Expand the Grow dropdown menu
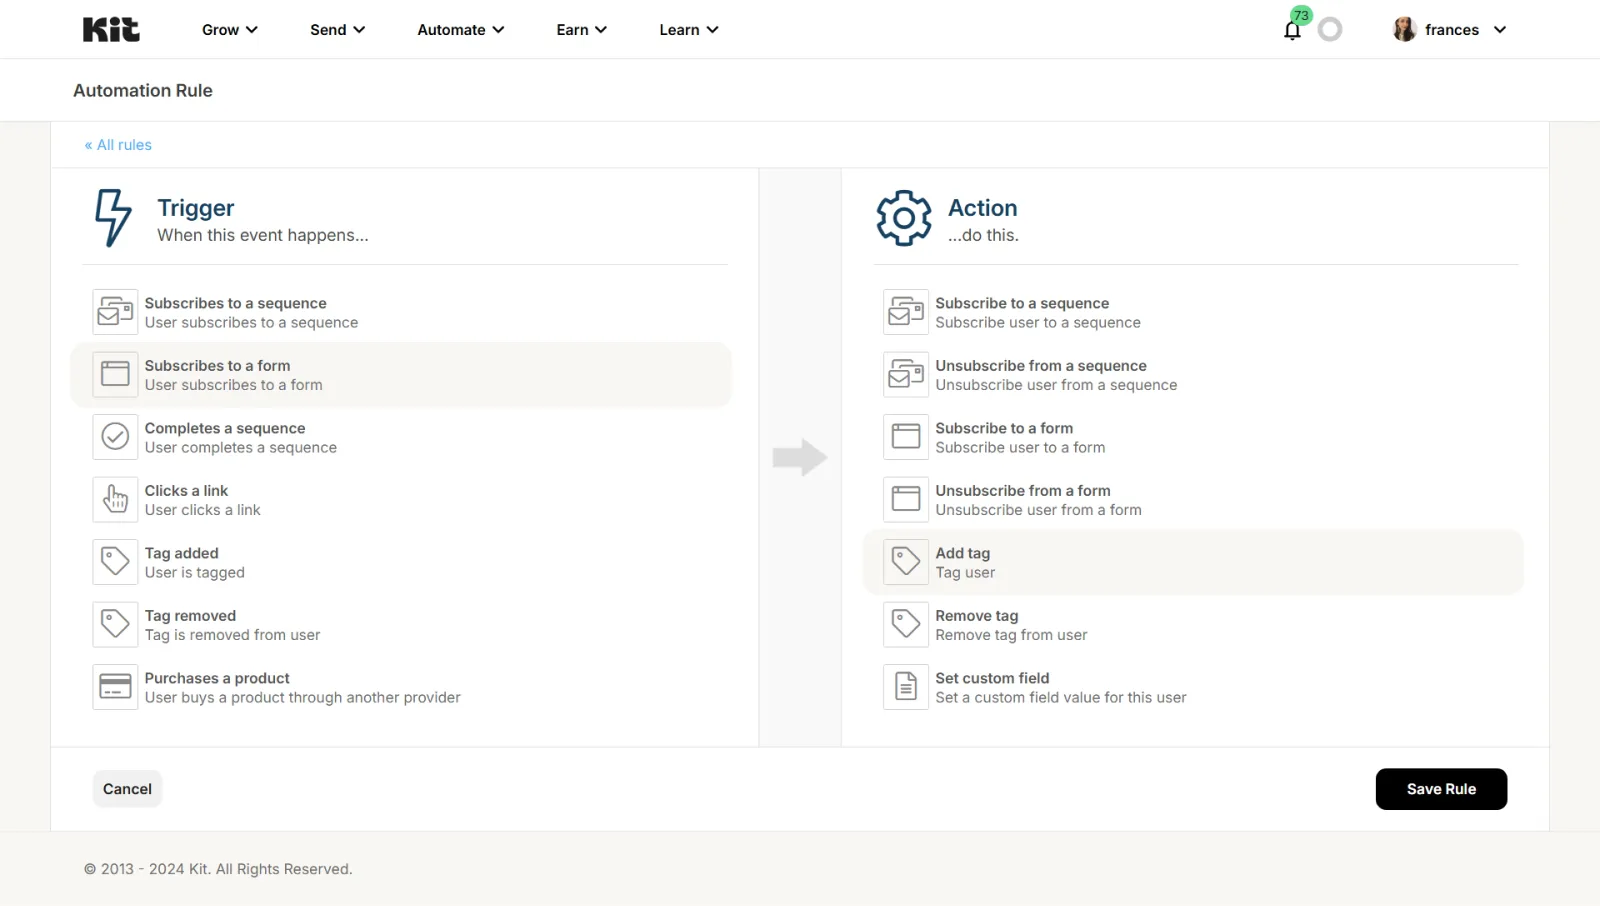The width and height of the screenshot is (1600, 906). coord(229,30)
